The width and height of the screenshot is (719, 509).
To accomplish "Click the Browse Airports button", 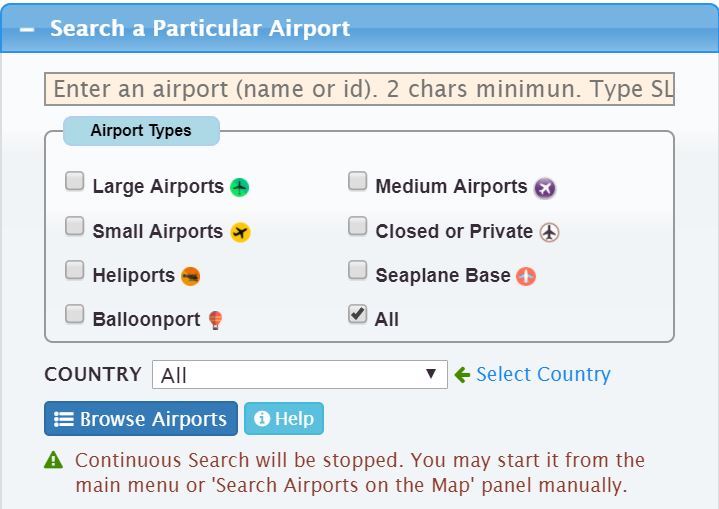I will (x=141, y=419).
